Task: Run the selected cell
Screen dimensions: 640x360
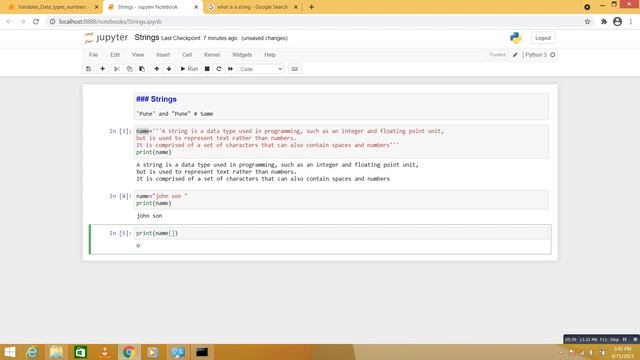Action: (x=189, y=69)
